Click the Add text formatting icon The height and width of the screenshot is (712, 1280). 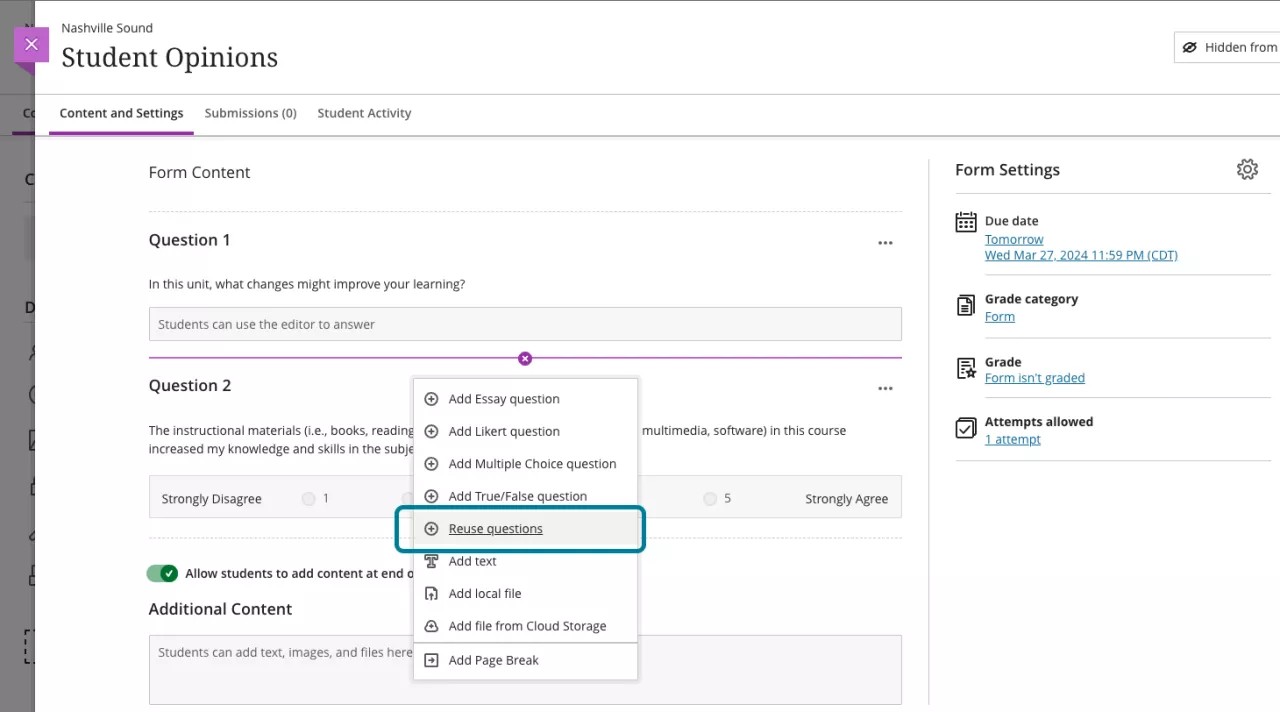[x=431, y=561]
